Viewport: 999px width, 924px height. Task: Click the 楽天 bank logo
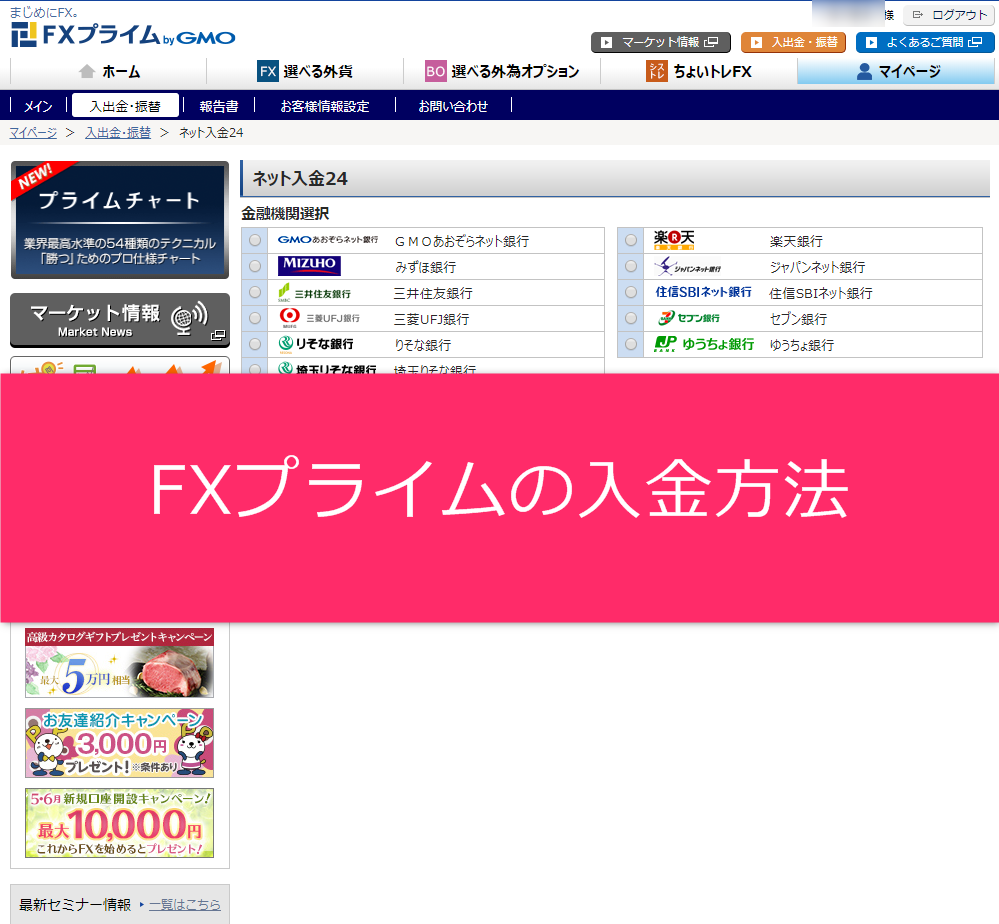(x=673, y=240)
